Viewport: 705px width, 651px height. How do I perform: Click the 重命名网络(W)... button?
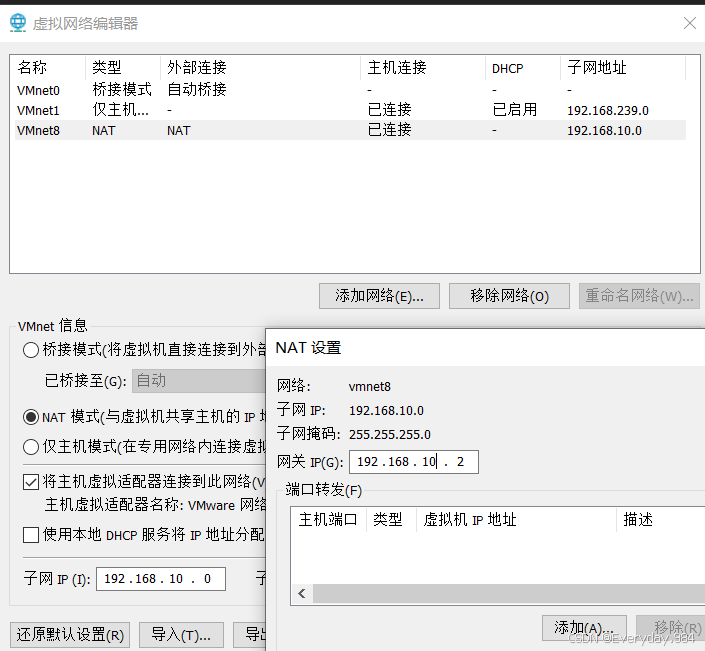click(639, 296)
